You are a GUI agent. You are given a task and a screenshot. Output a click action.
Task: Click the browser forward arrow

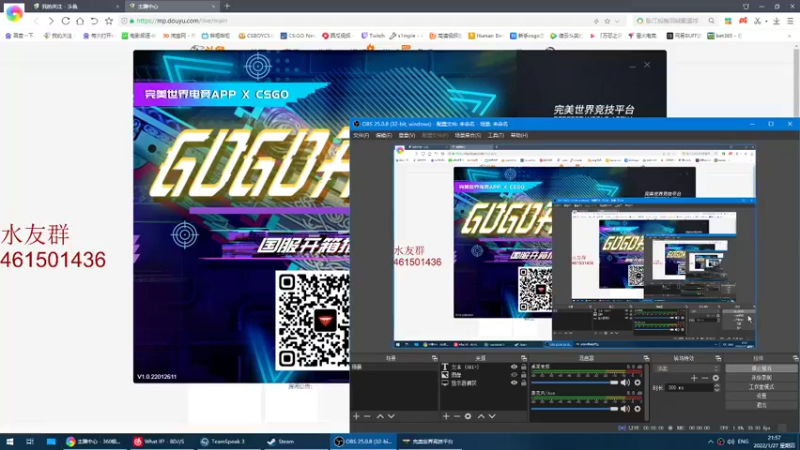51,21
